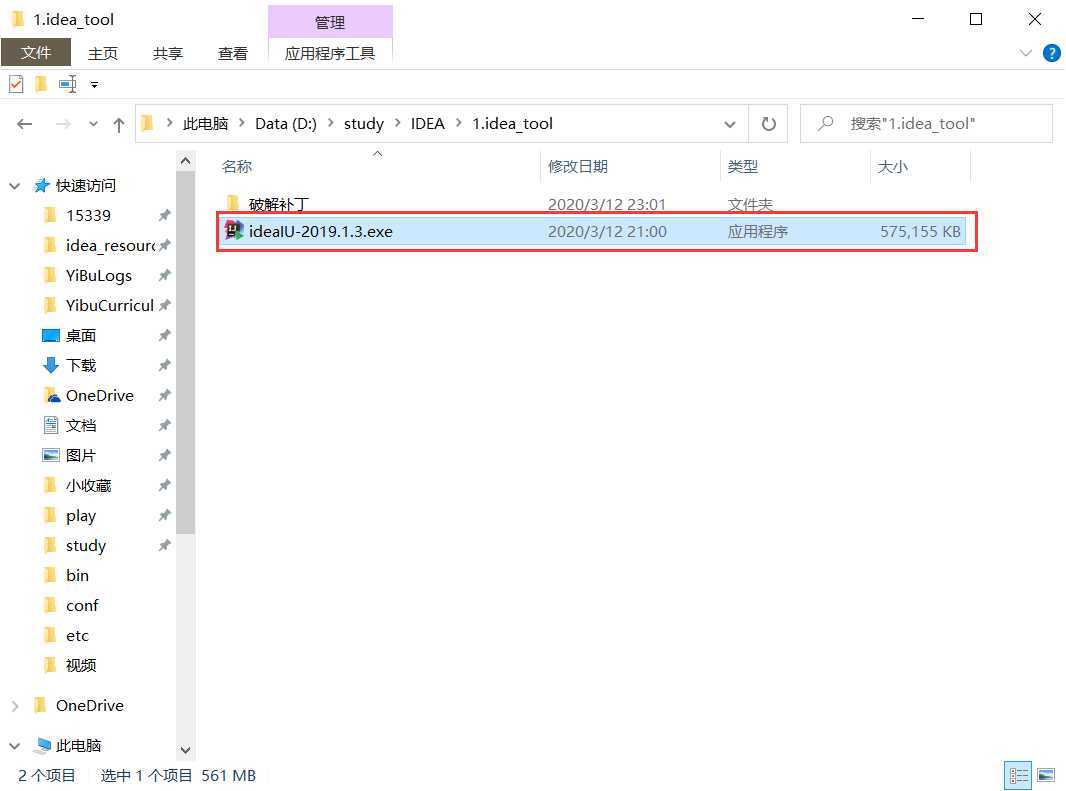This screenshot has height=791, width=1066.
Task: Switch to large icons view layout
Action: 1046,775
